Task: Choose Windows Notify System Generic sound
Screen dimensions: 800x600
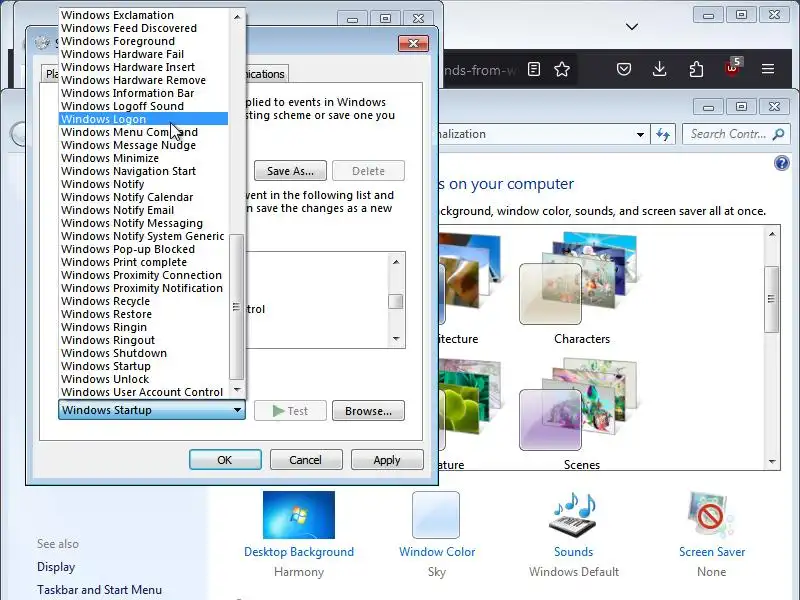Action: [x=143, y=236]
